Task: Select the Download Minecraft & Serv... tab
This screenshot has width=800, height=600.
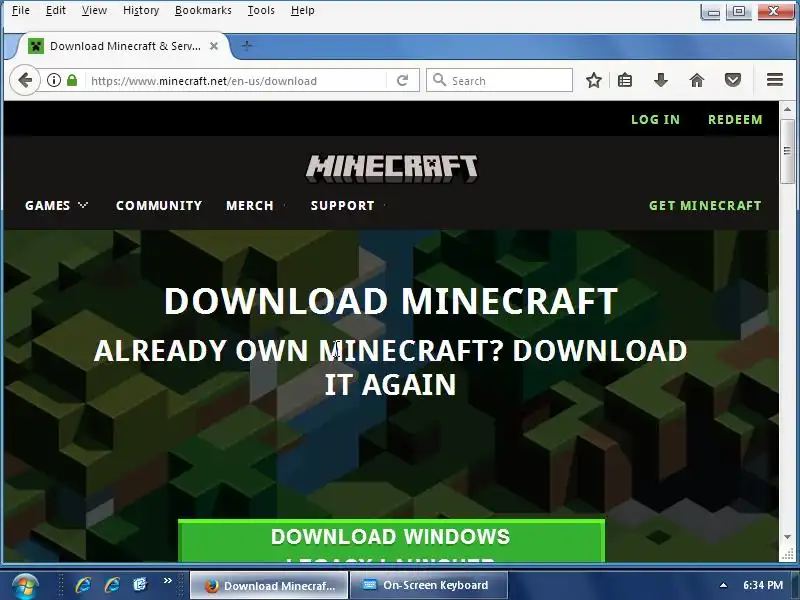Action: tap(123, 46)
